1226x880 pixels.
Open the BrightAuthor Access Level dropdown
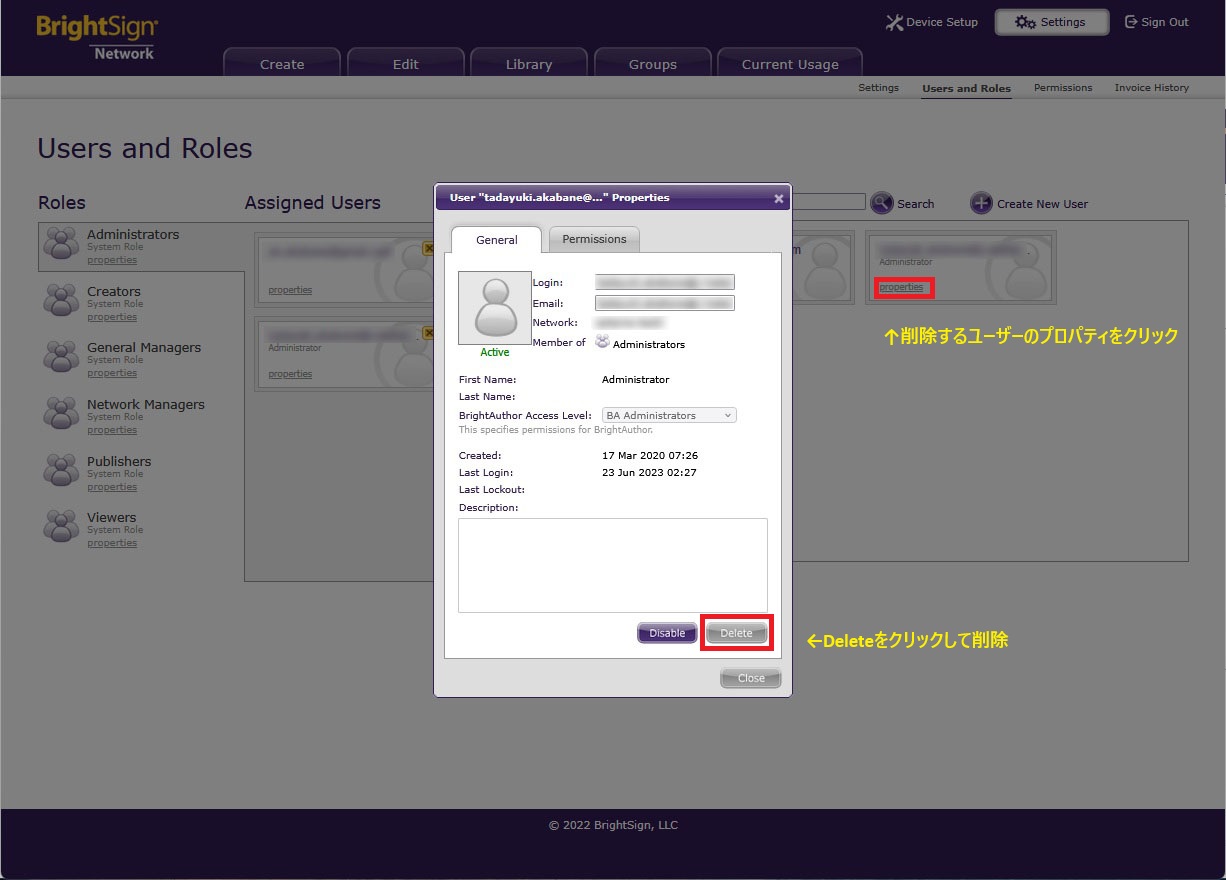pyautogui.click(x=669, y=415)
